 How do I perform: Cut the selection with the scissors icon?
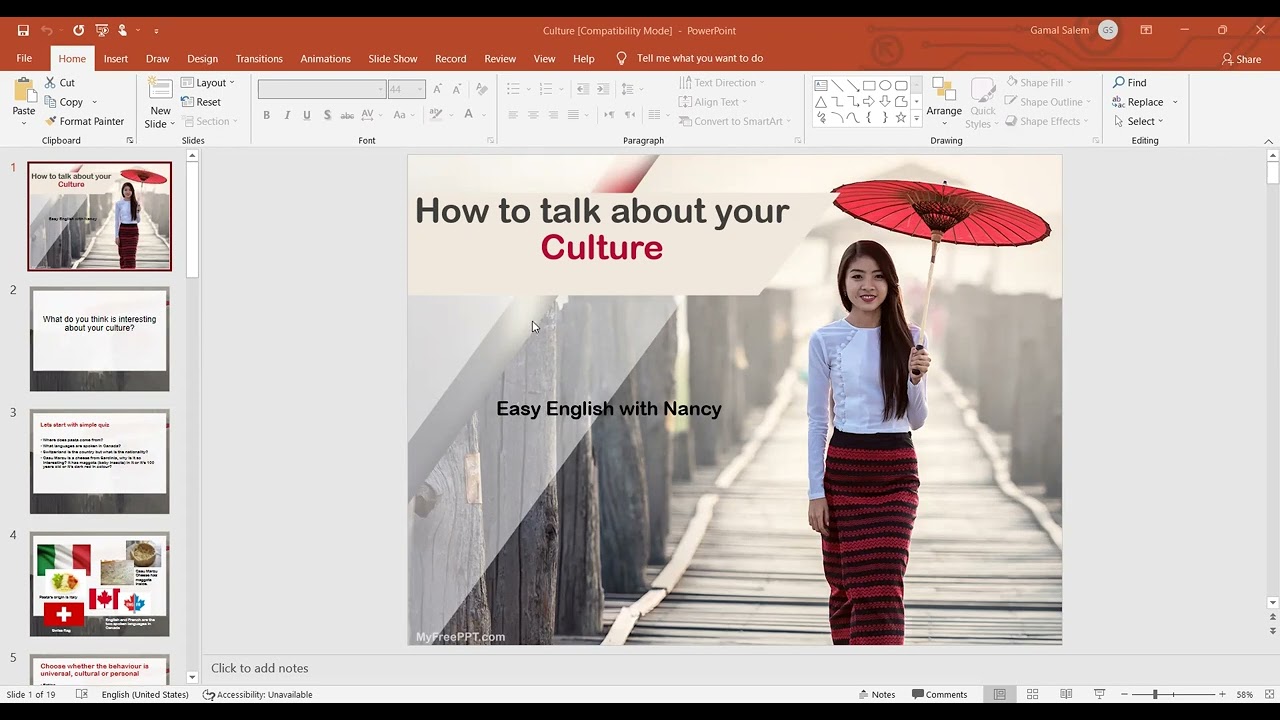(x=52, y=83)
